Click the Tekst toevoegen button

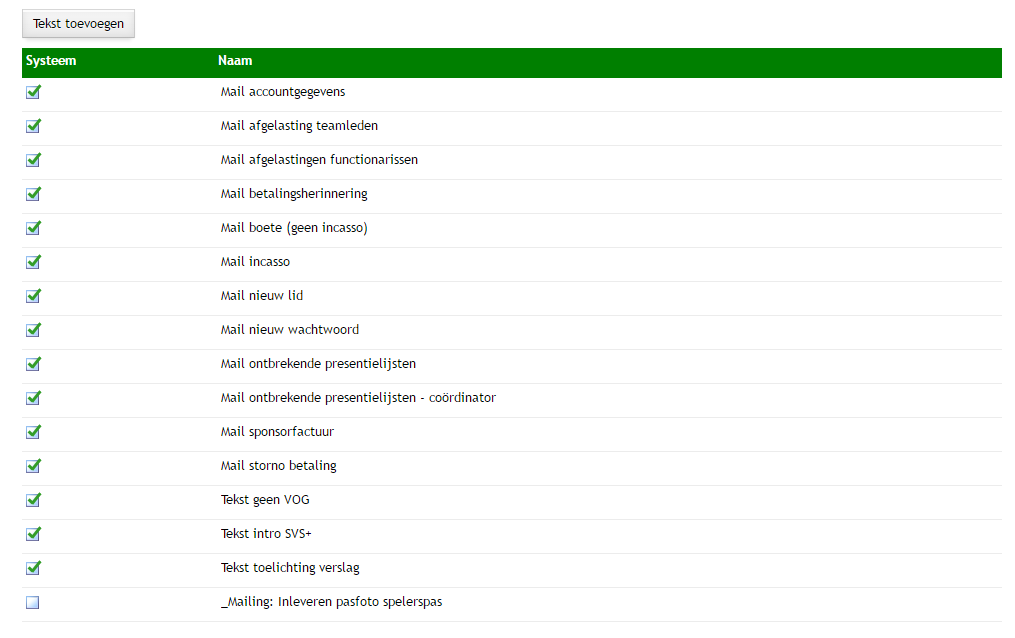pyautogui.click(x=78, y=24)
